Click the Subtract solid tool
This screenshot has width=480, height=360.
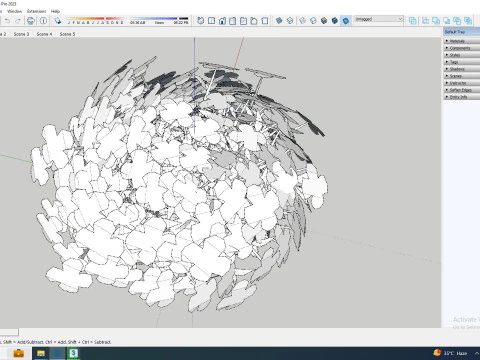click(x=446, y=21)
